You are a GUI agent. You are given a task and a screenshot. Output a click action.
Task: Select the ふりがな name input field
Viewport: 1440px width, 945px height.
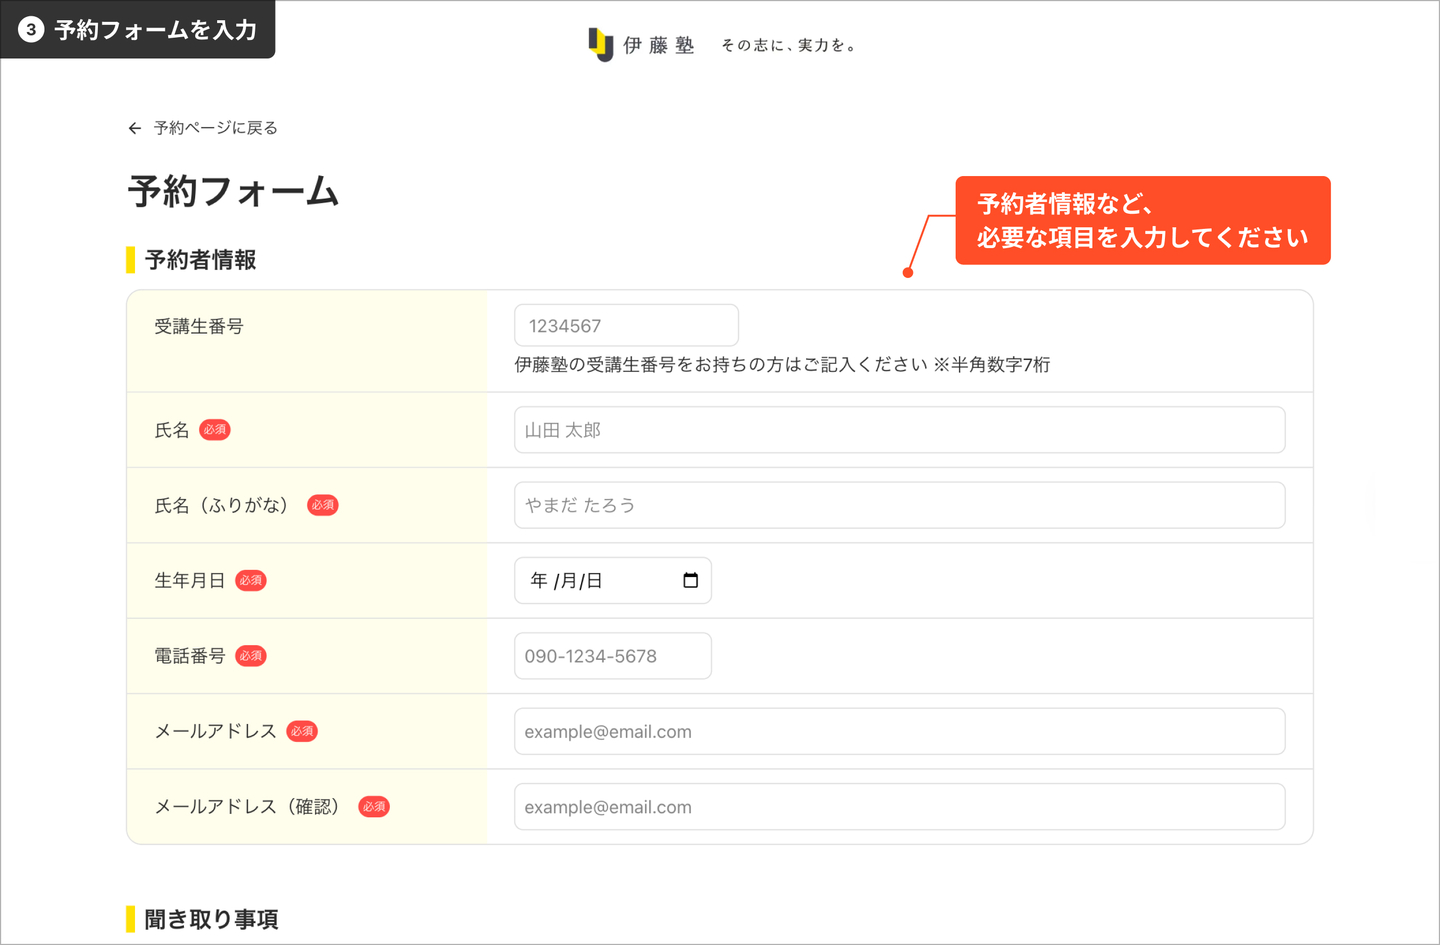(x=899, y=505)
